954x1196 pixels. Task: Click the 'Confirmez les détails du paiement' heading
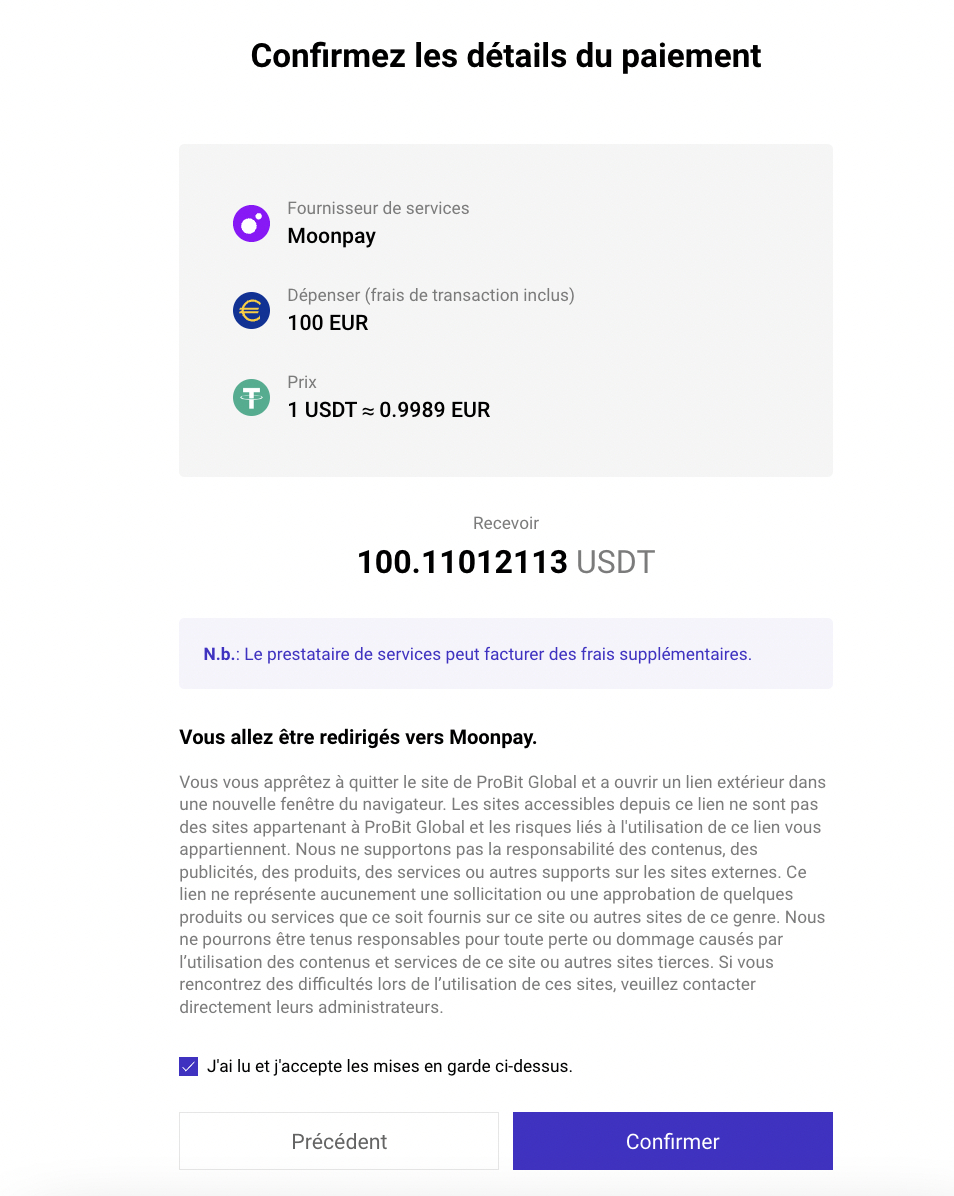click(x=506, y=56)
